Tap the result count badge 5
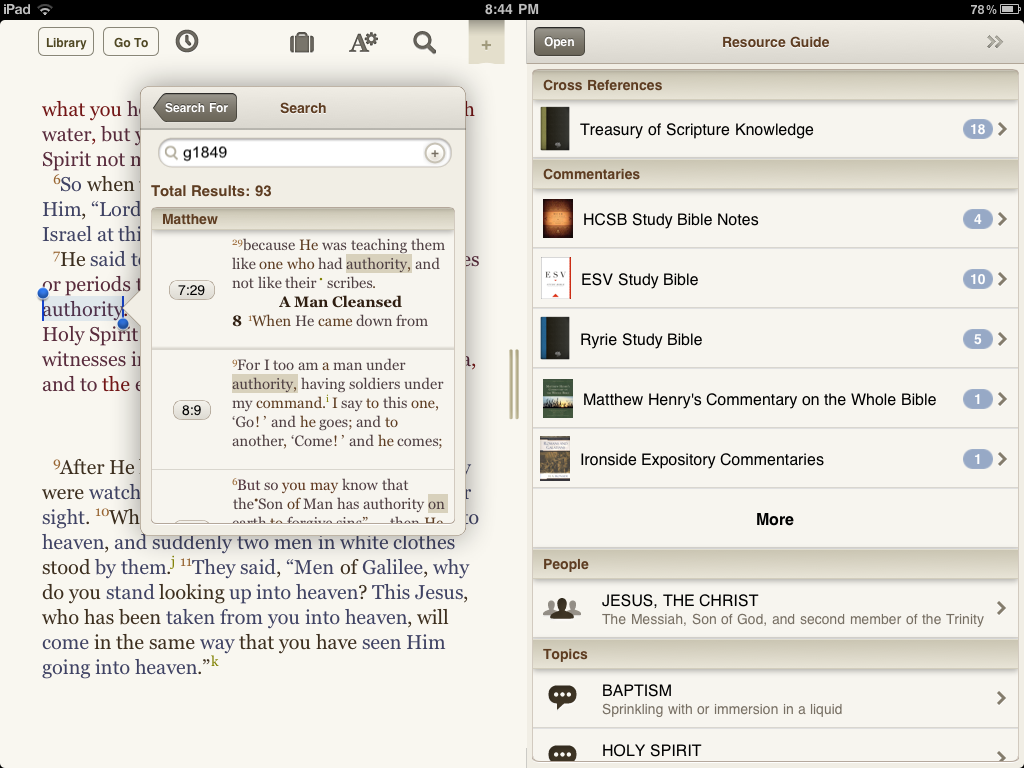This screenshot has width=1024, height=768. point(977,340)
